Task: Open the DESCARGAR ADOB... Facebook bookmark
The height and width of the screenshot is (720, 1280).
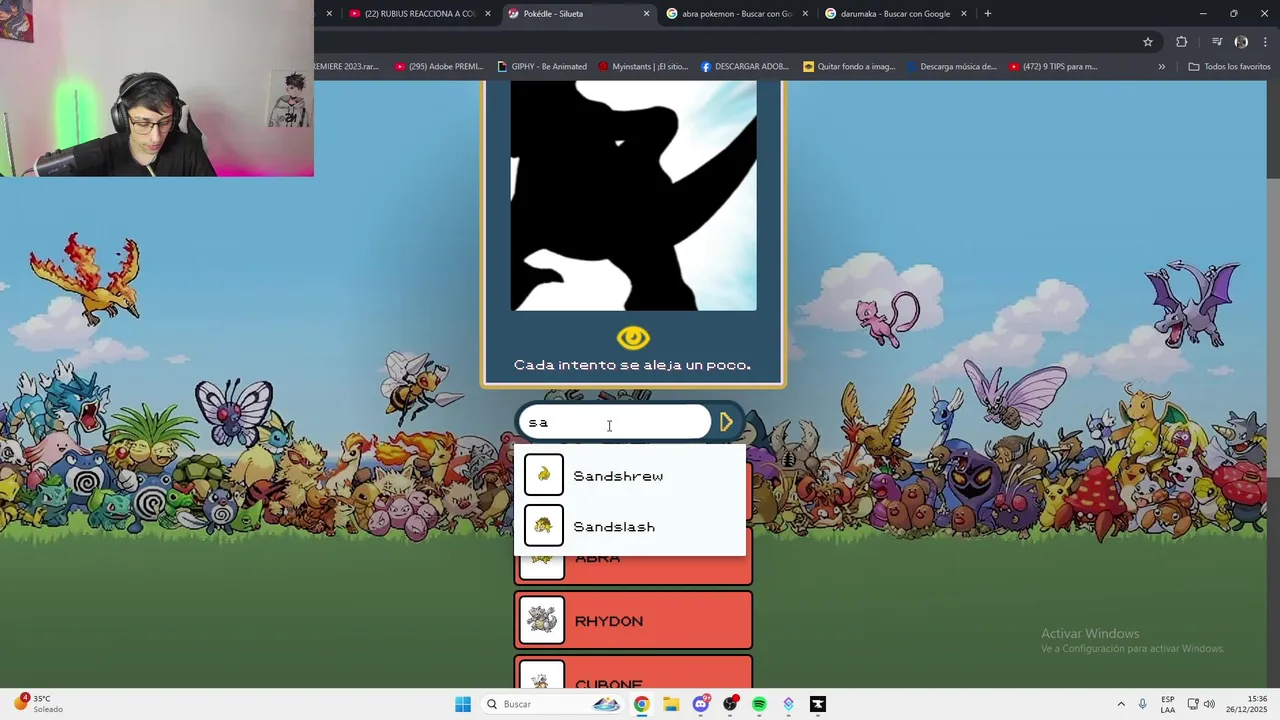Action: (745, 67)
